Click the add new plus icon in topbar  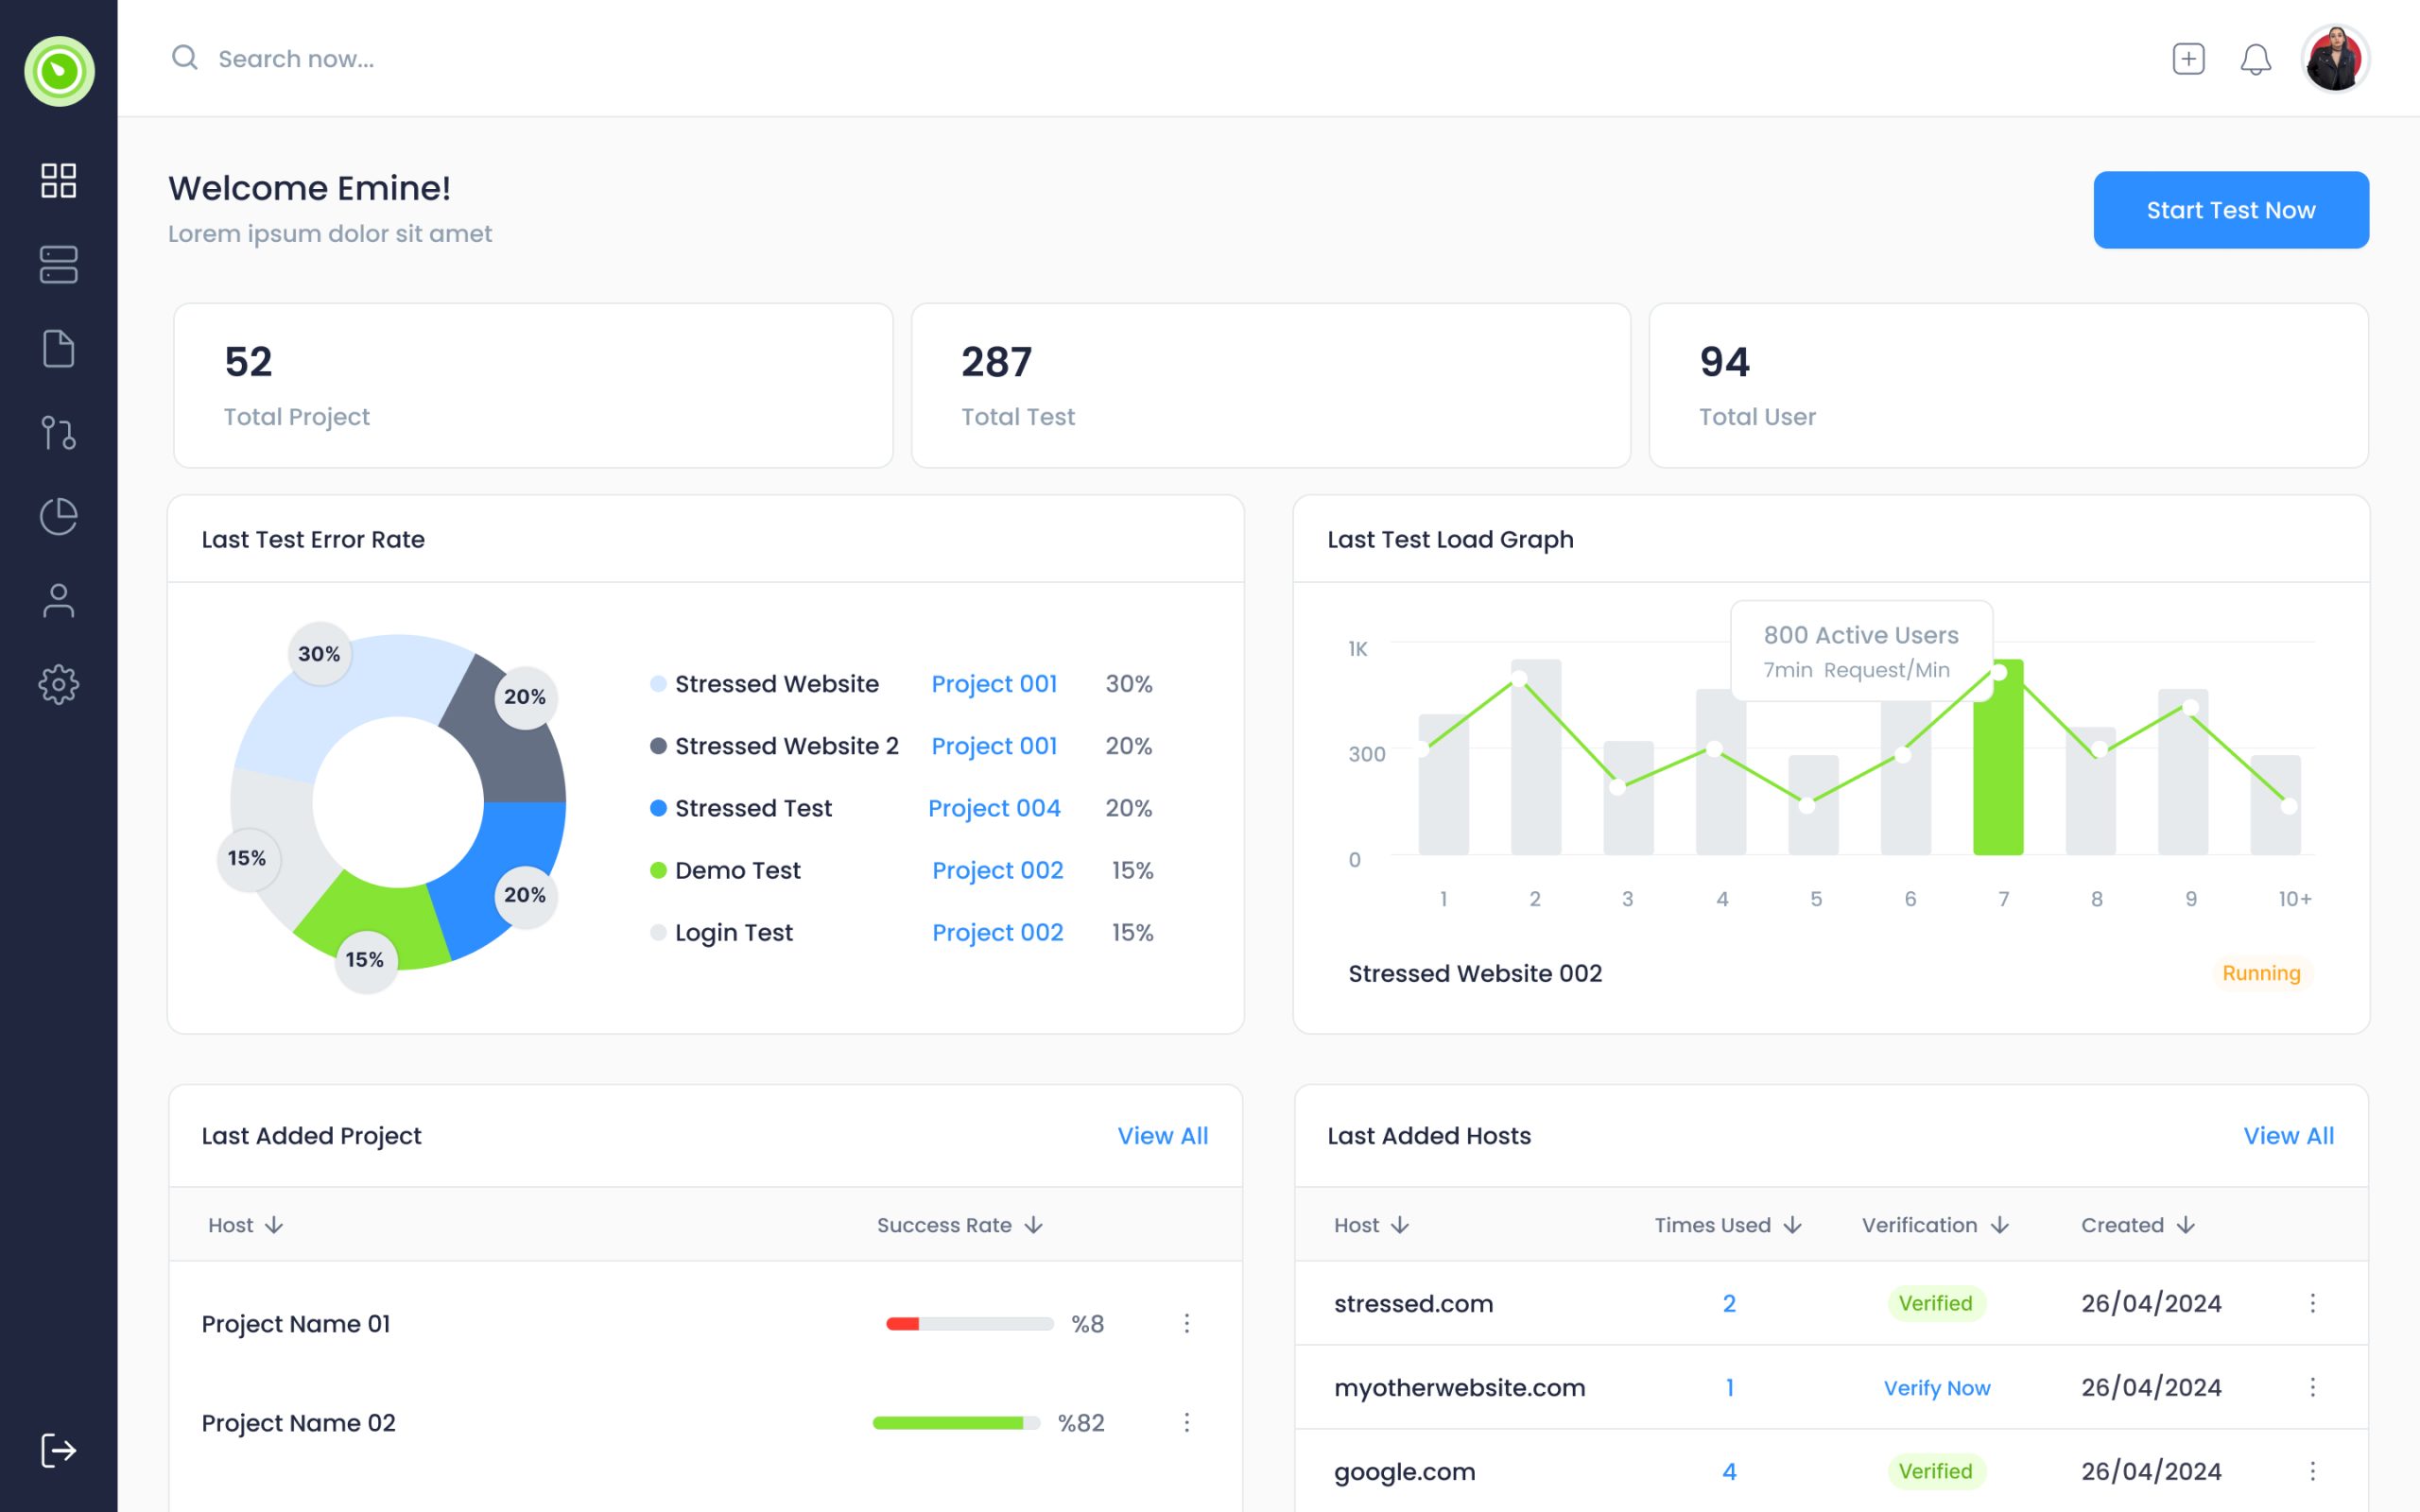(x=2188, y=59)
